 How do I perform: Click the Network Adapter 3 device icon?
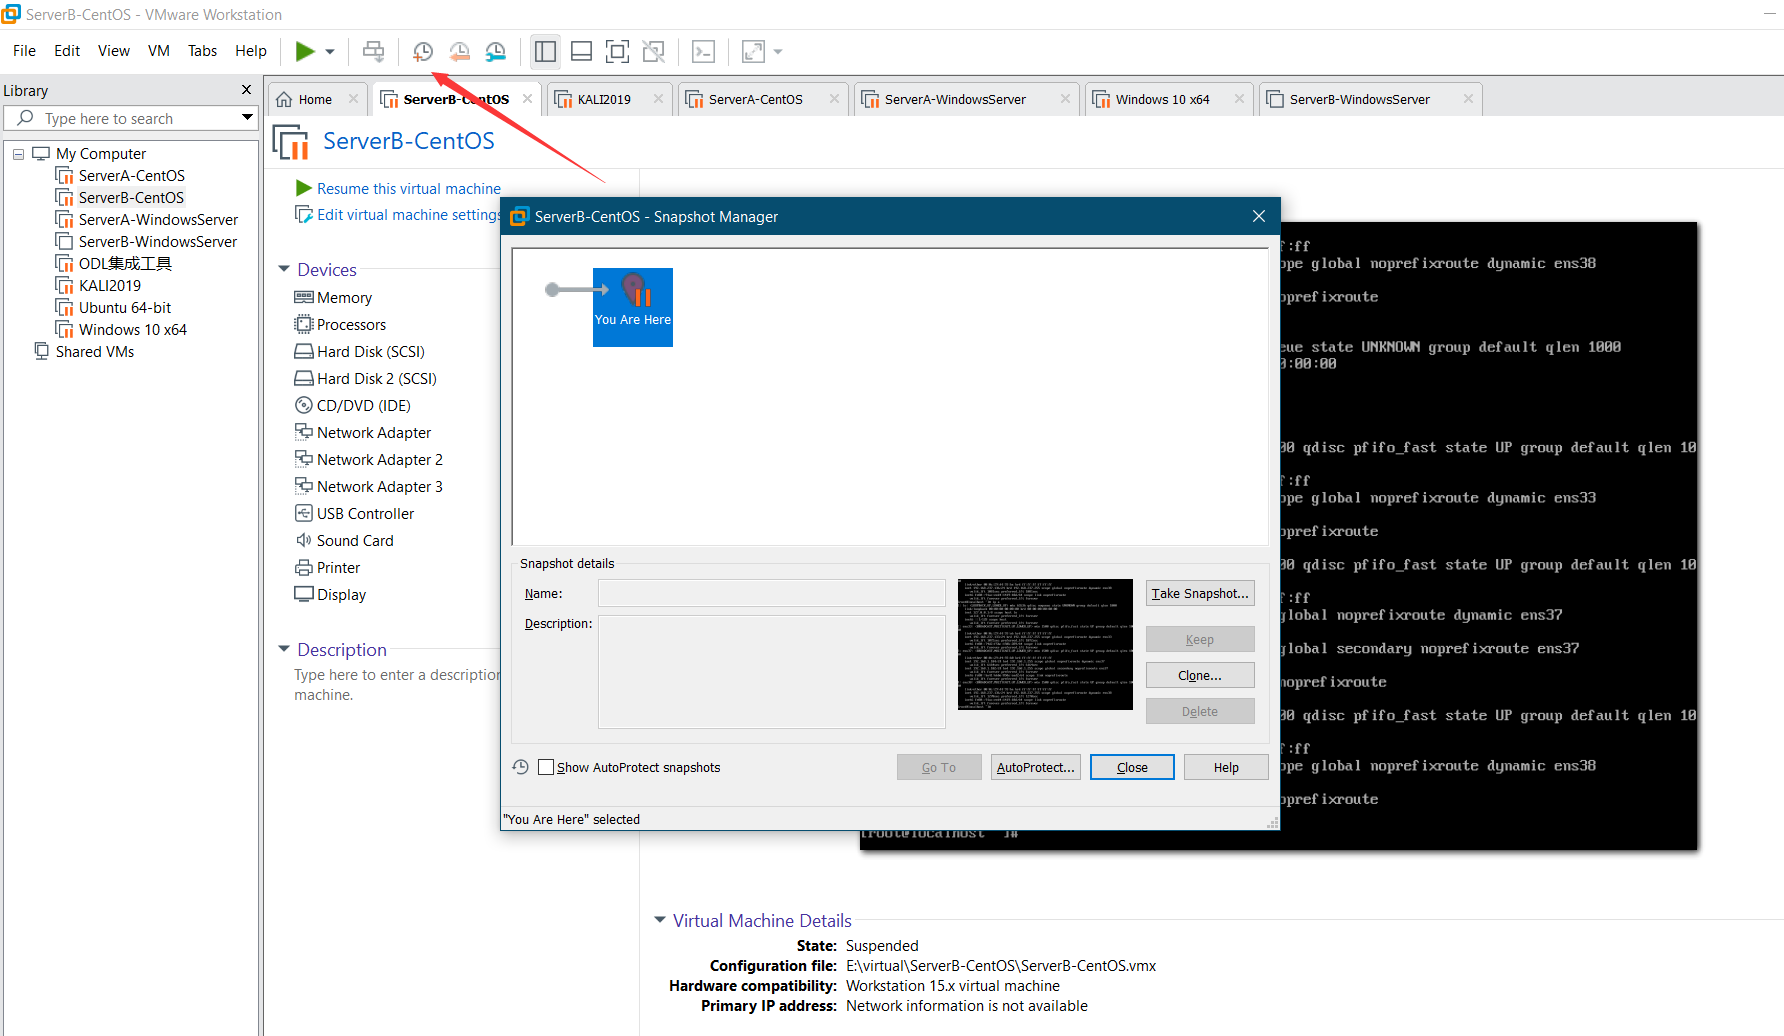(x=304, y=486)
